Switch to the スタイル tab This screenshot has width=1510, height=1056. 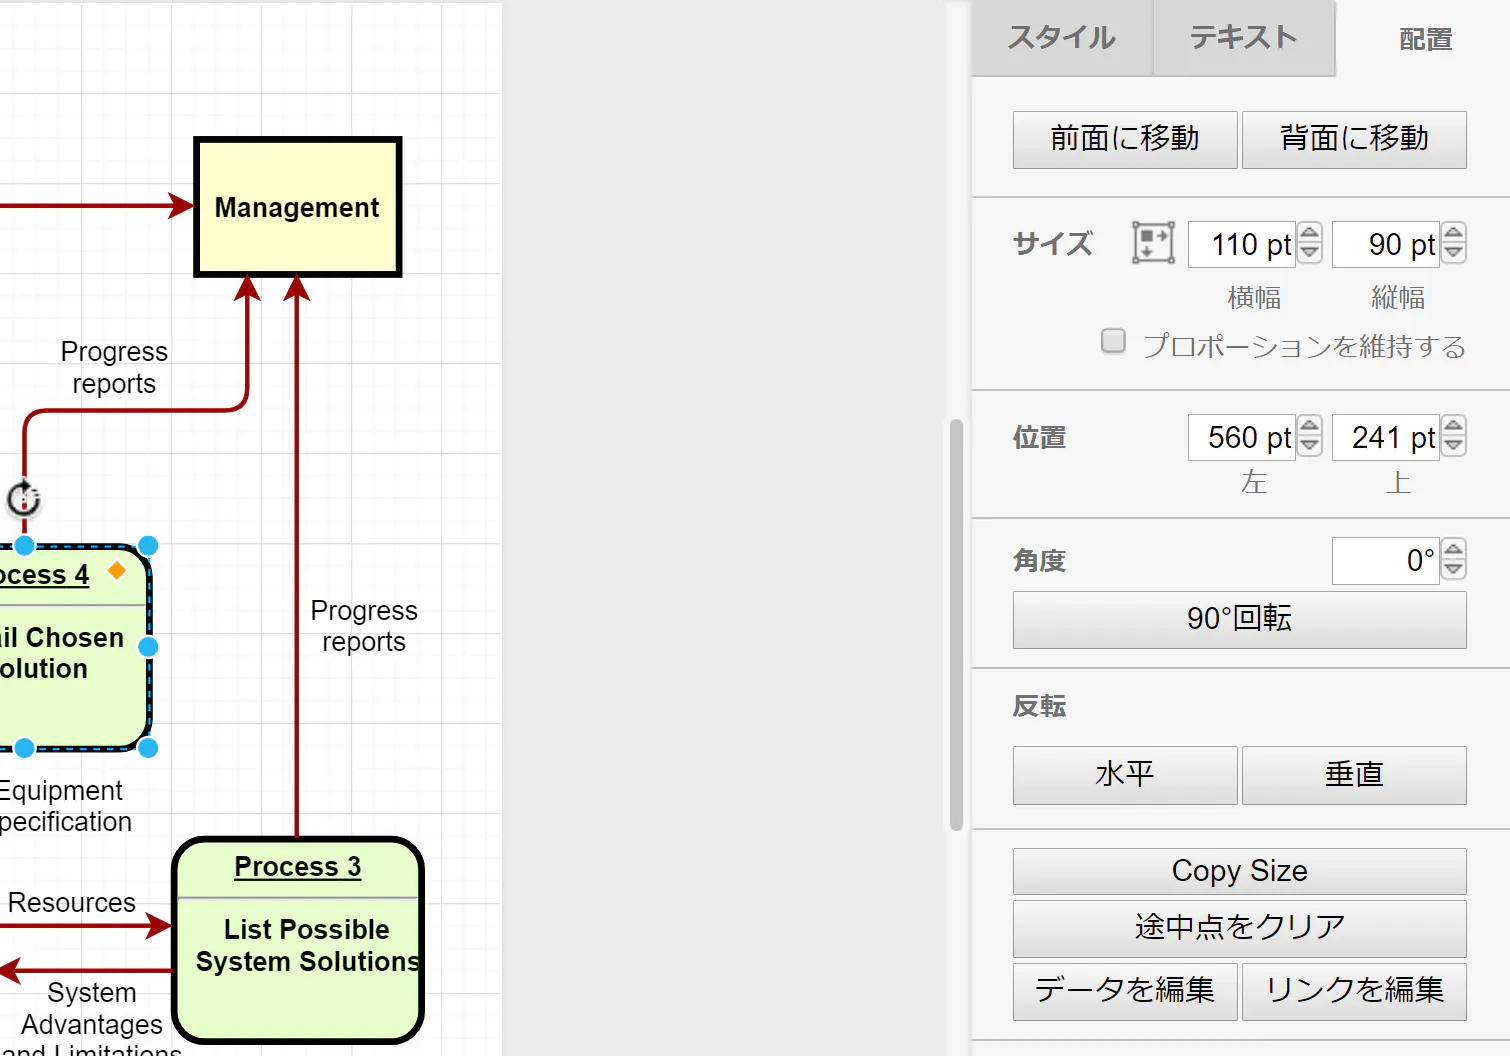pyautogui.click(x=1062, y=38)
